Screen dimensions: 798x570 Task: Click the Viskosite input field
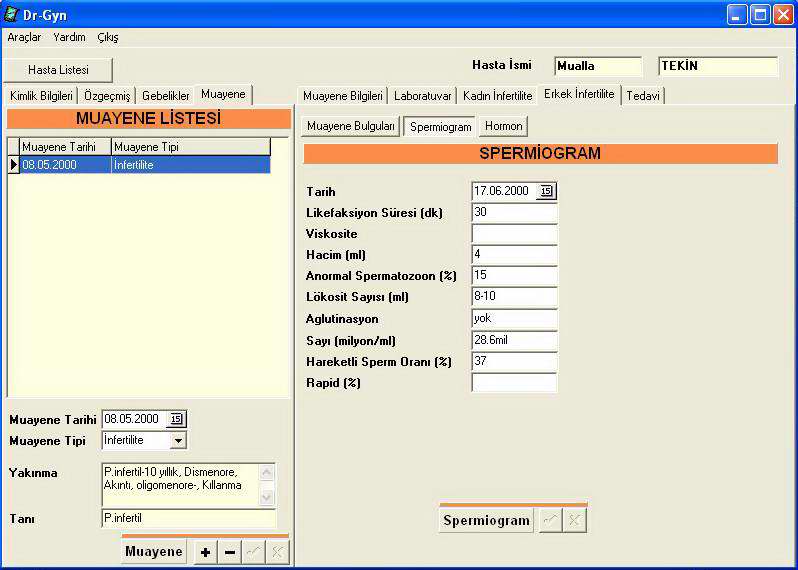click(514, 234)
